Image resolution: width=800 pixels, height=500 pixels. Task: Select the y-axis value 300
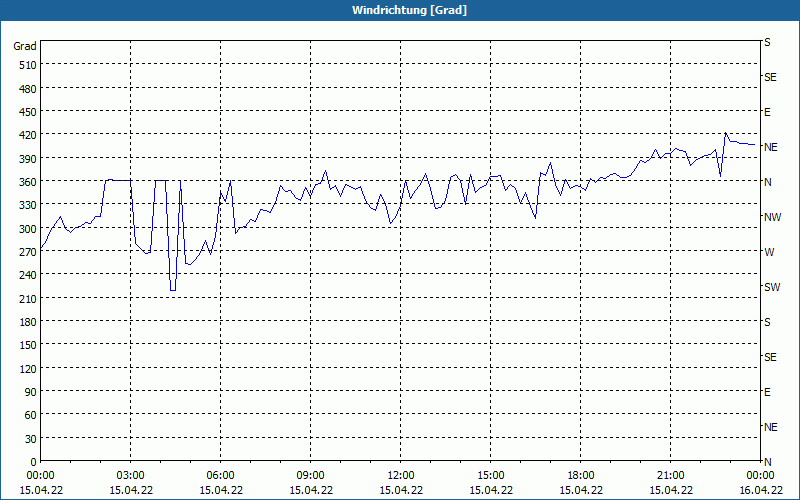28,229
